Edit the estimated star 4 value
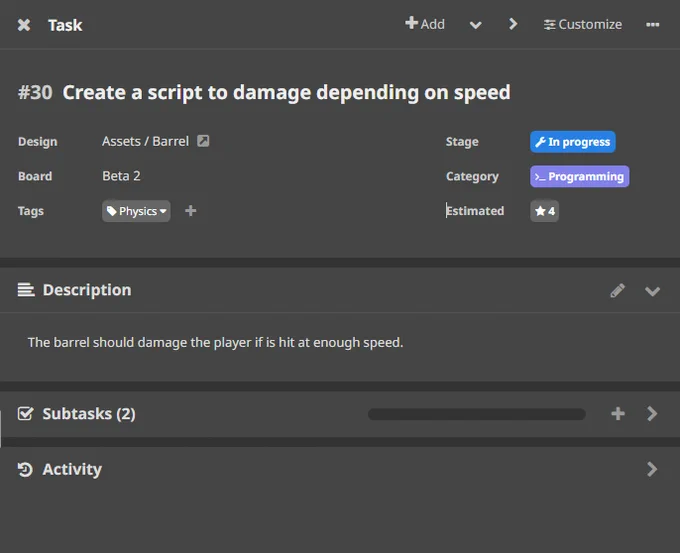This screenshot has height=553, width=680. pos(544,211)
